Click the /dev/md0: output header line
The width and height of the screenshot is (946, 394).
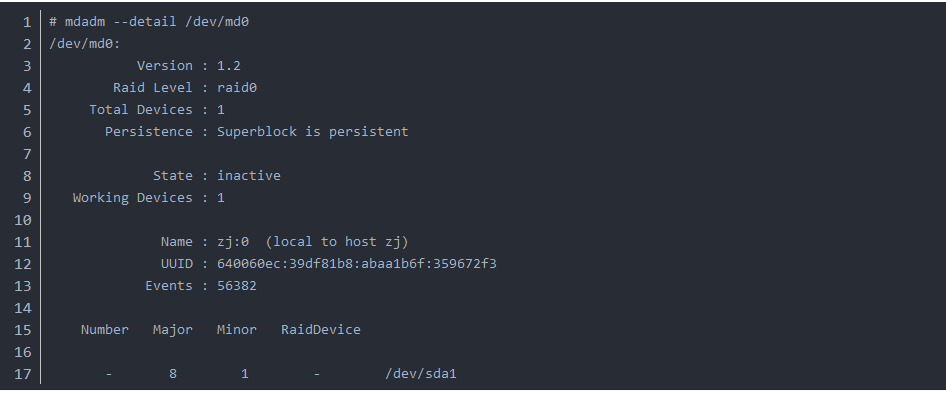85,44
